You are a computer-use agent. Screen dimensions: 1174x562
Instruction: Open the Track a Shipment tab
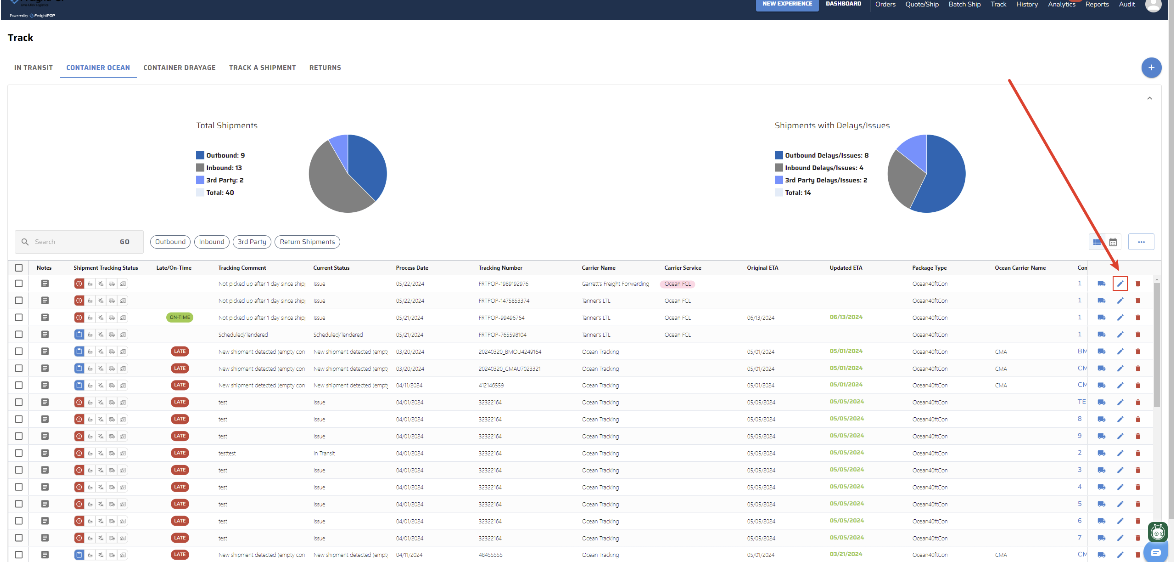click(x=262, y=67)
